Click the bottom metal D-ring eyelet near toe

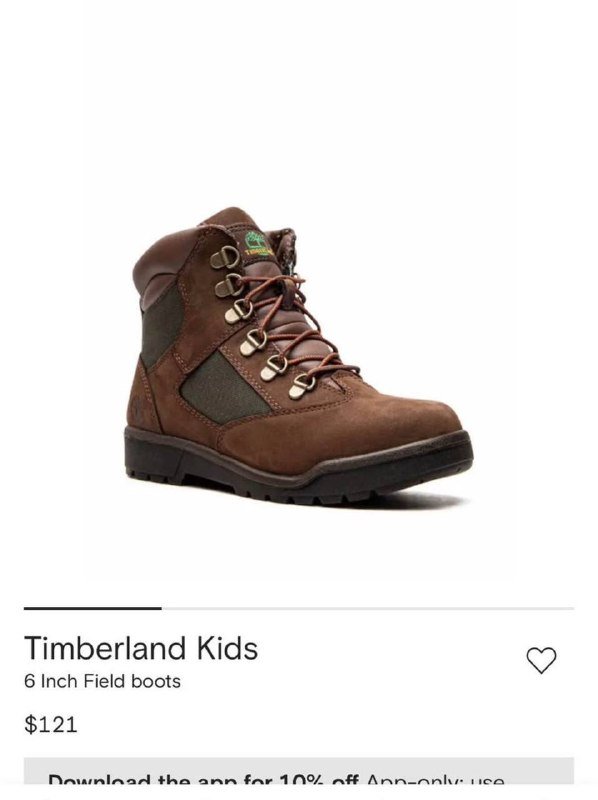303,386
